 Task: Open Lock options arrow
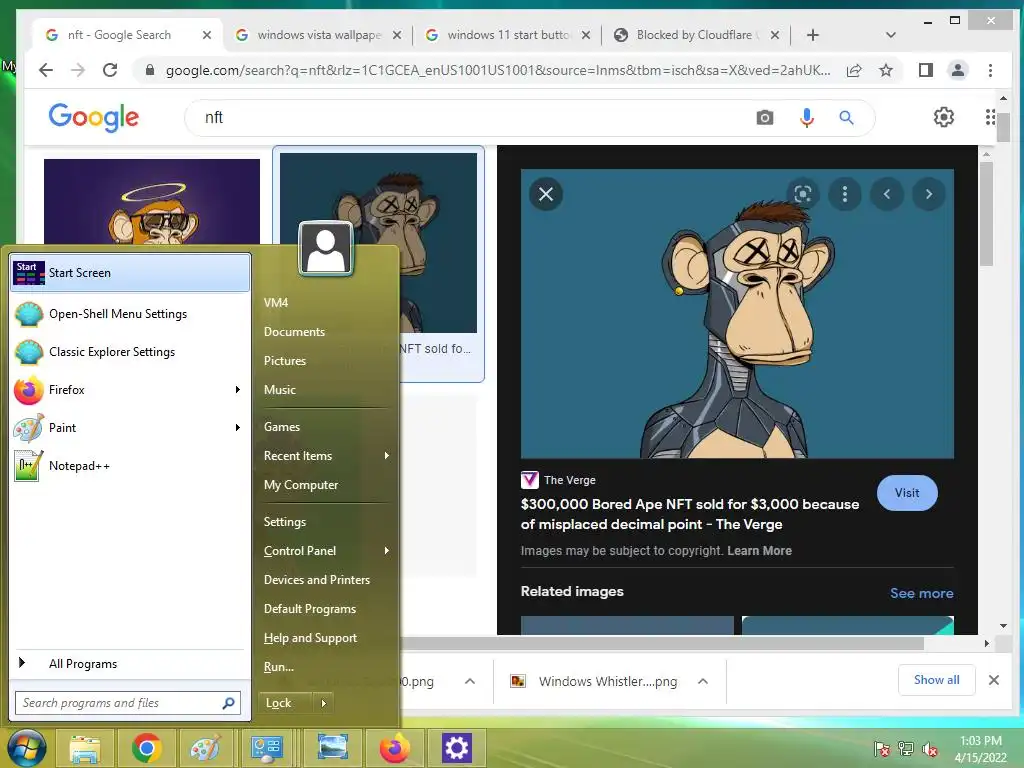(323, 703)
